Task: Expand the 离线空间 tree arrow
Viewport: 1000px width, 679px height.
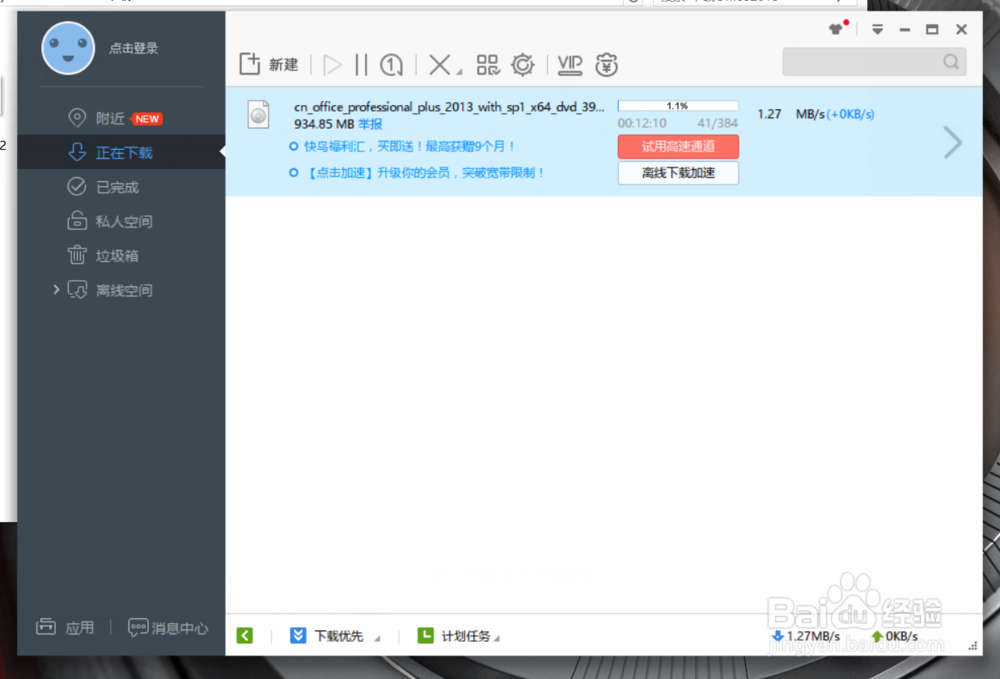Action: click(56, 289)
